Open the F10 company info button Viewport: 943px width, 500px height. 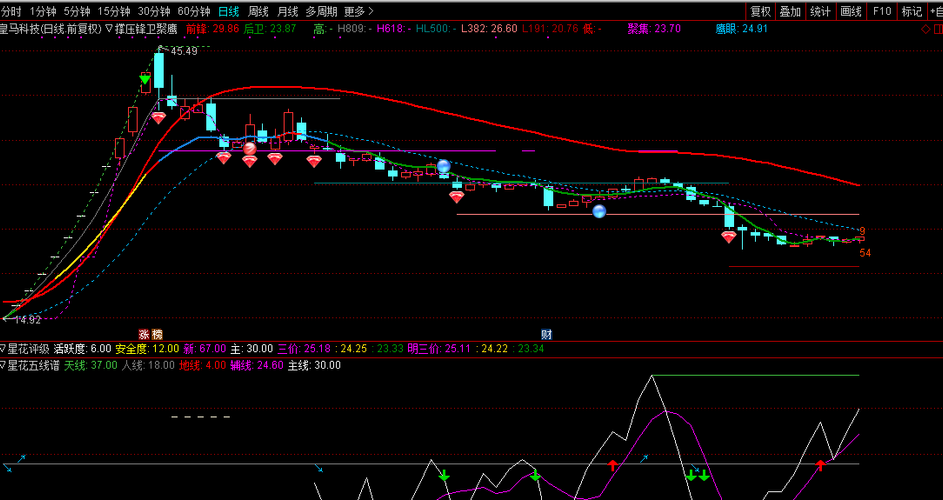(x=882, y=11)
